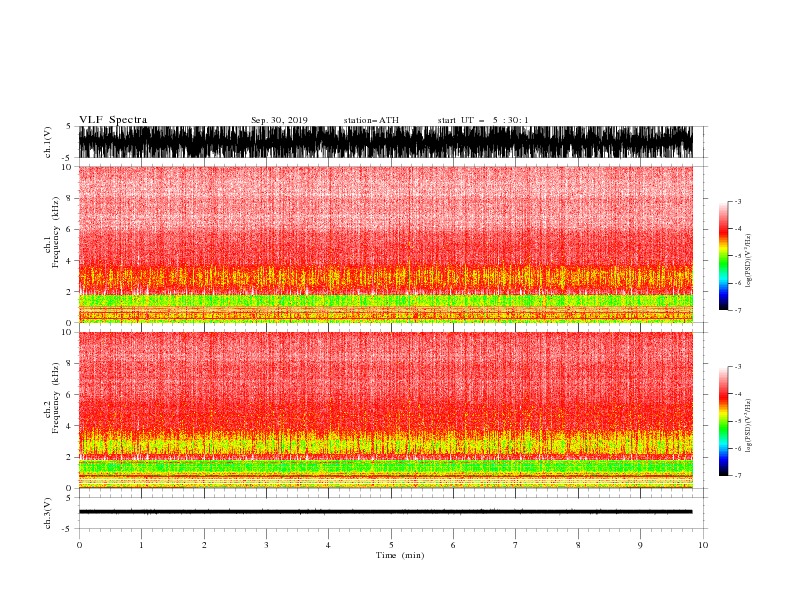Click the ch.1 voltage waveform panel
The height and width of the screenshot is (612, 792).
385,142
